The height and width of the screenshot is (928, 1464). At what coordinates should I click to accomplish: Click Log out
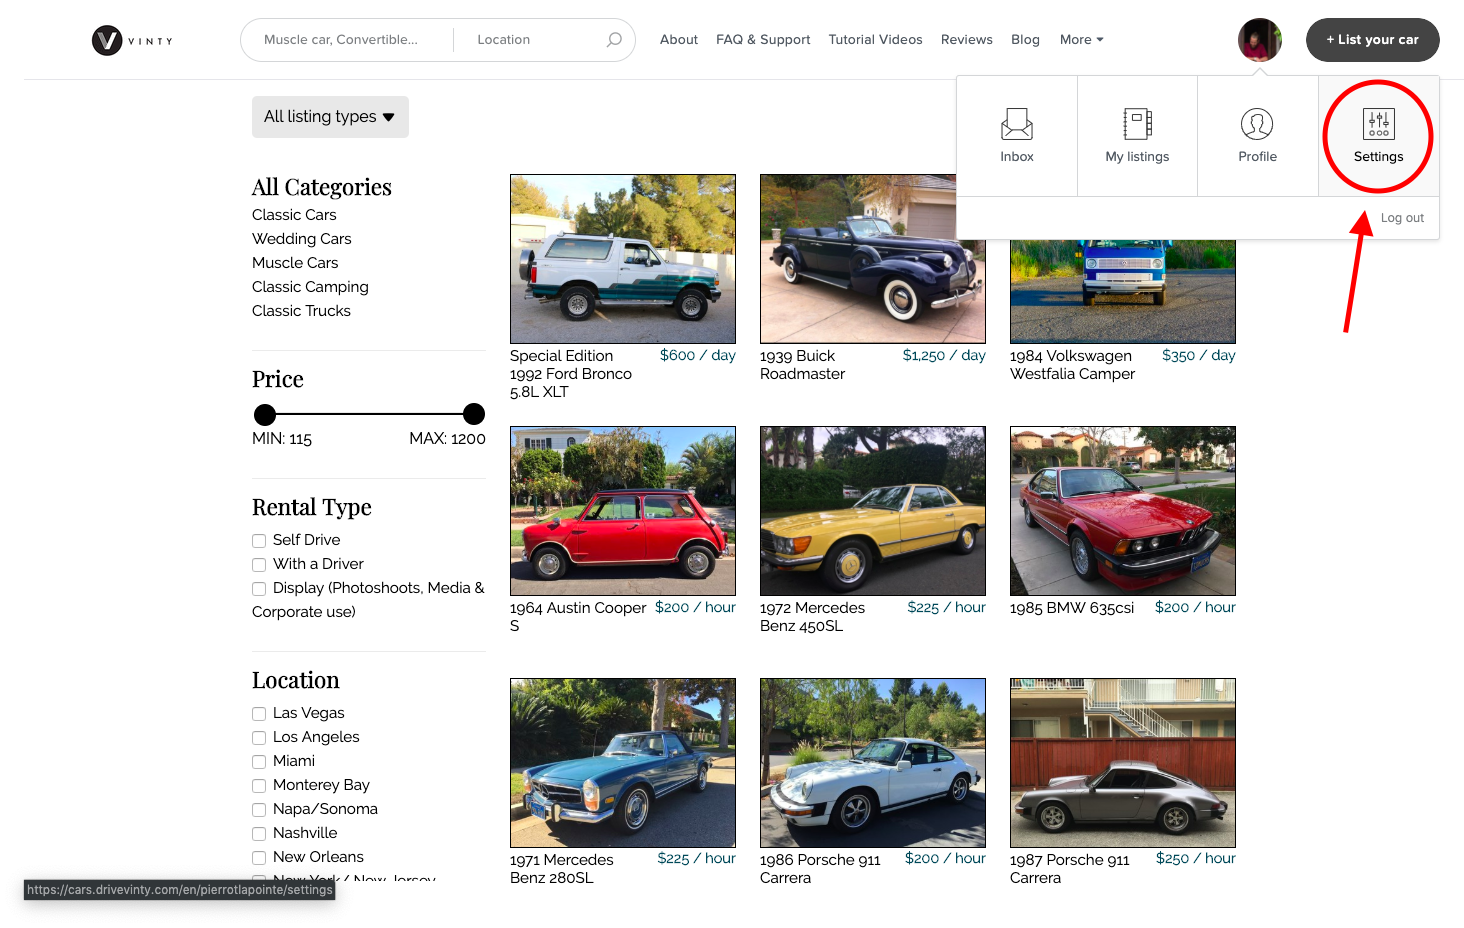pyautogui.click(x=1402, y=218)
